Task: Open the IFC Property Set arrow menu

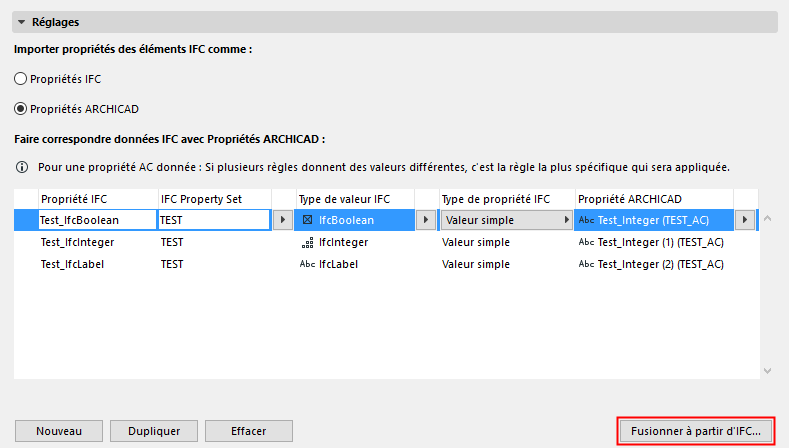Action: tap(282, 219)
